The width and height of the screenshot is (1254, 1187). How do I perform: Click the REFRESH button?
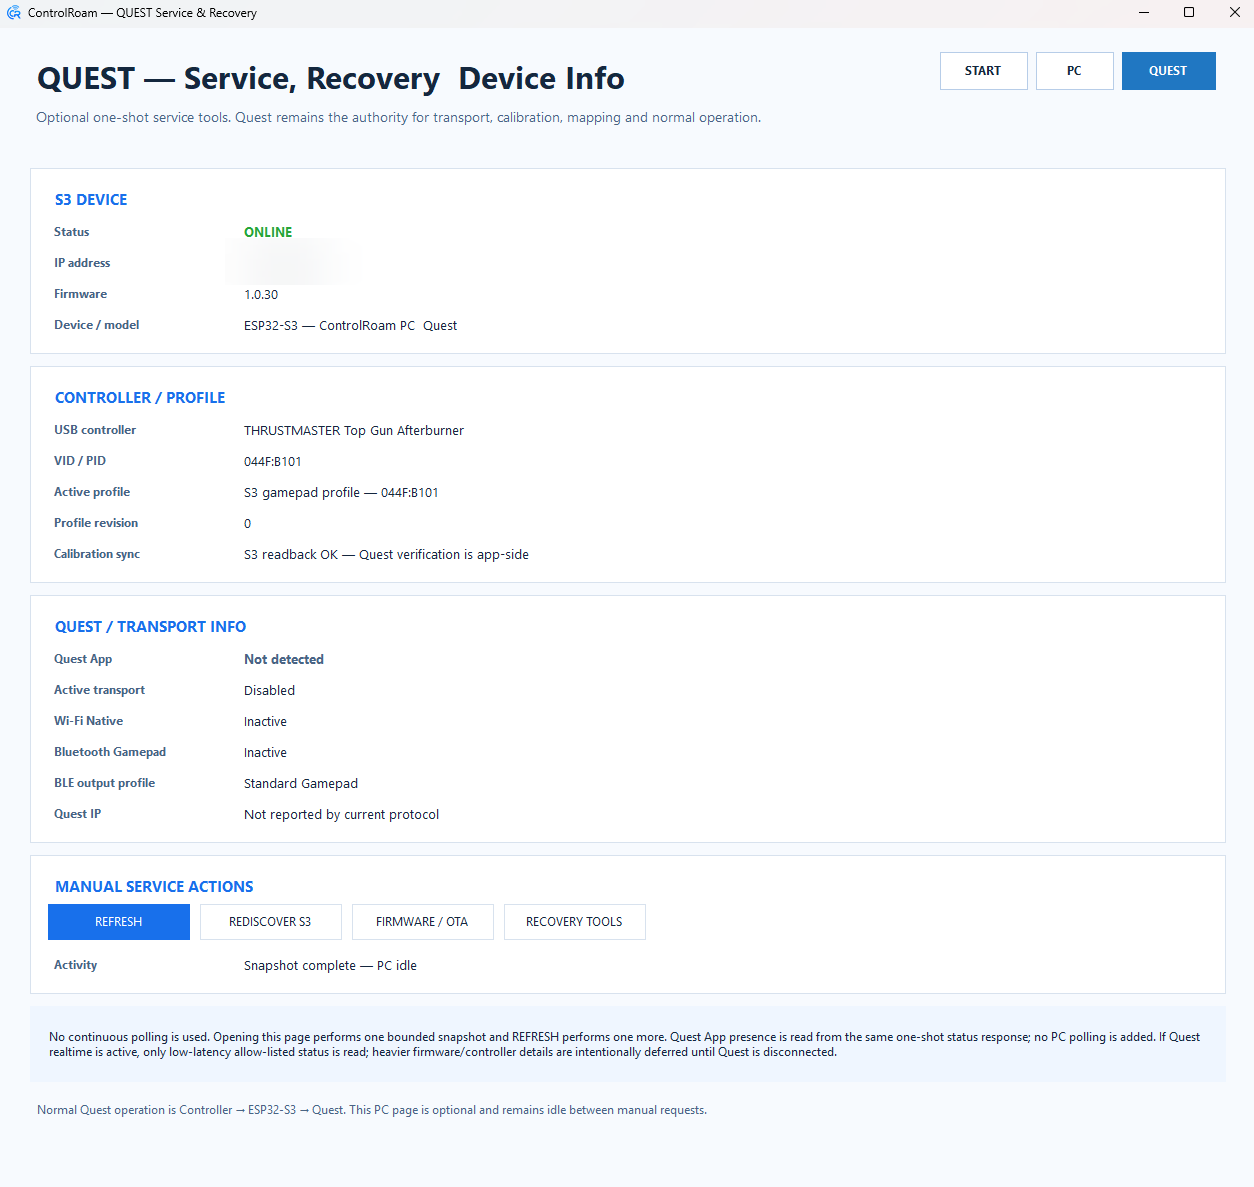click(x=119, y=922)
